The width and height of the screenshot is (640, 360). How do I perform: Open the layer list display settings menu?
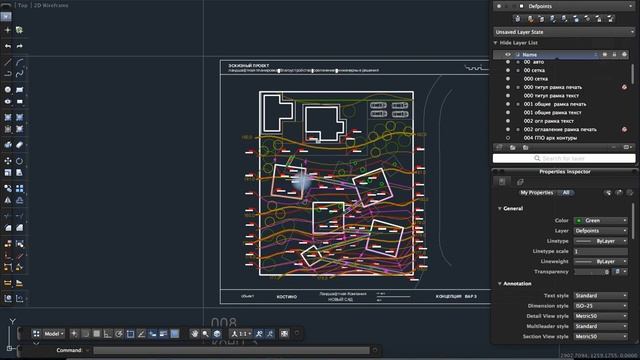(x=628, y=147)
